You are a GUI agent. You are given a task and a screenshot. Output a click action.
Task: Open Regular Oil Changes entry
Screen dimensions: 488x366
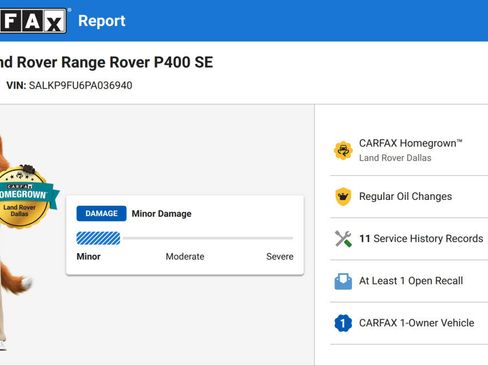409,196
